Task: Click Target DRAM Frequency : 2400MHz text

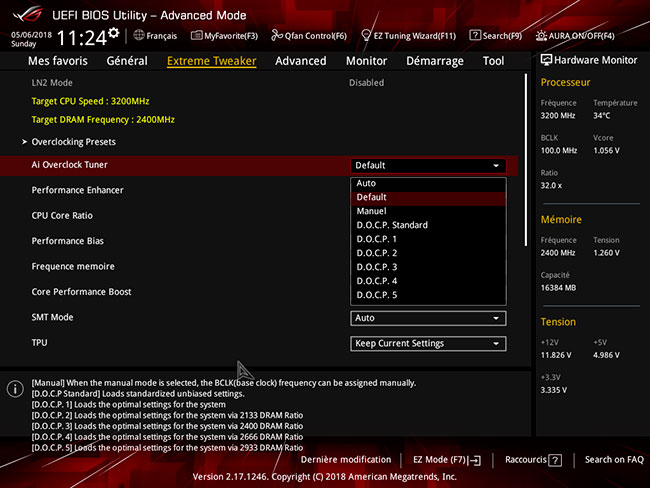Action: (103, 120)
